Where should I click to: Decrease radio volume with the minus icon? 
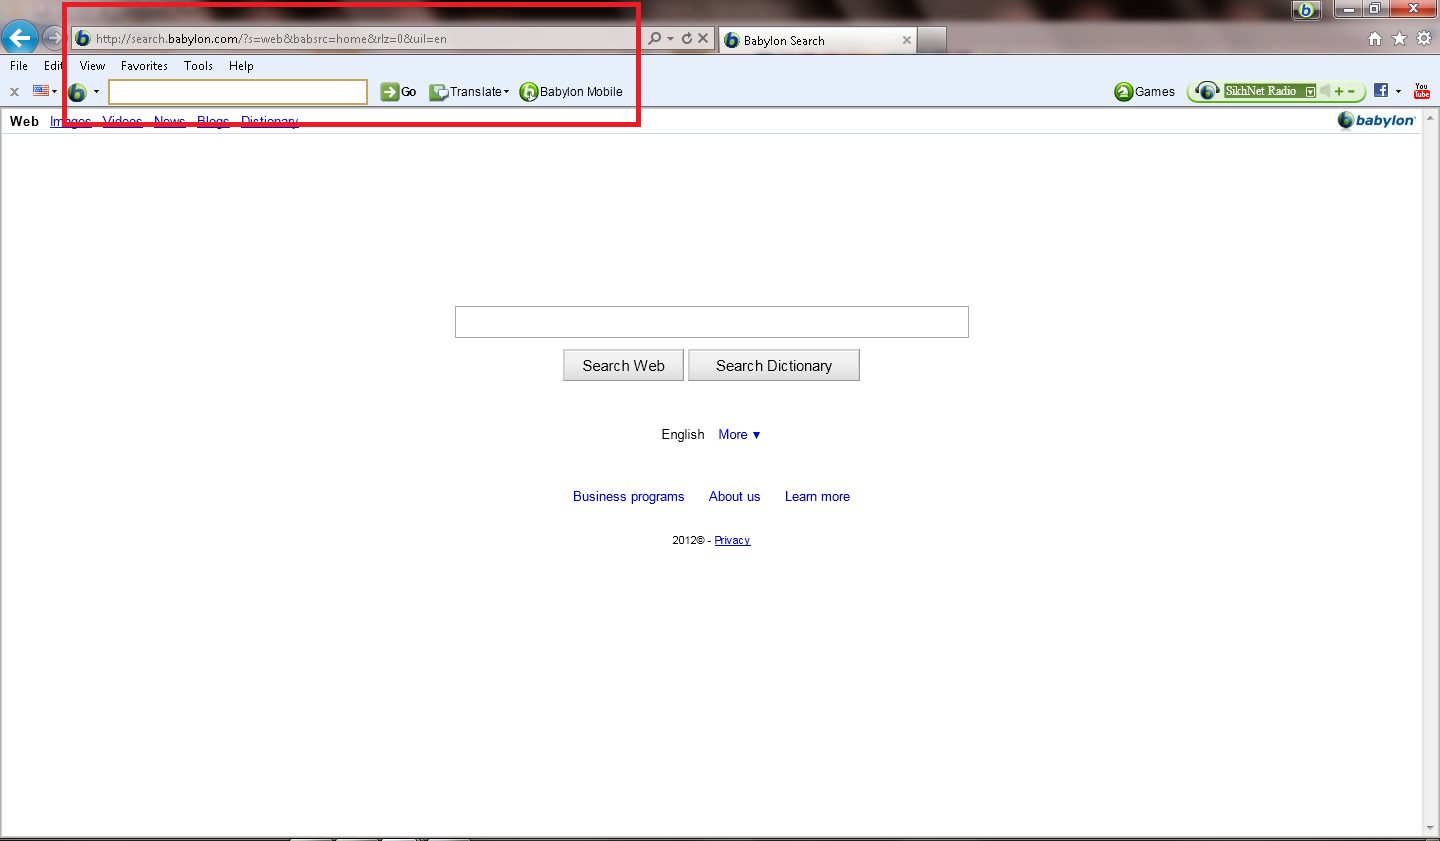pyautogui.click(x=1352, y=91)
